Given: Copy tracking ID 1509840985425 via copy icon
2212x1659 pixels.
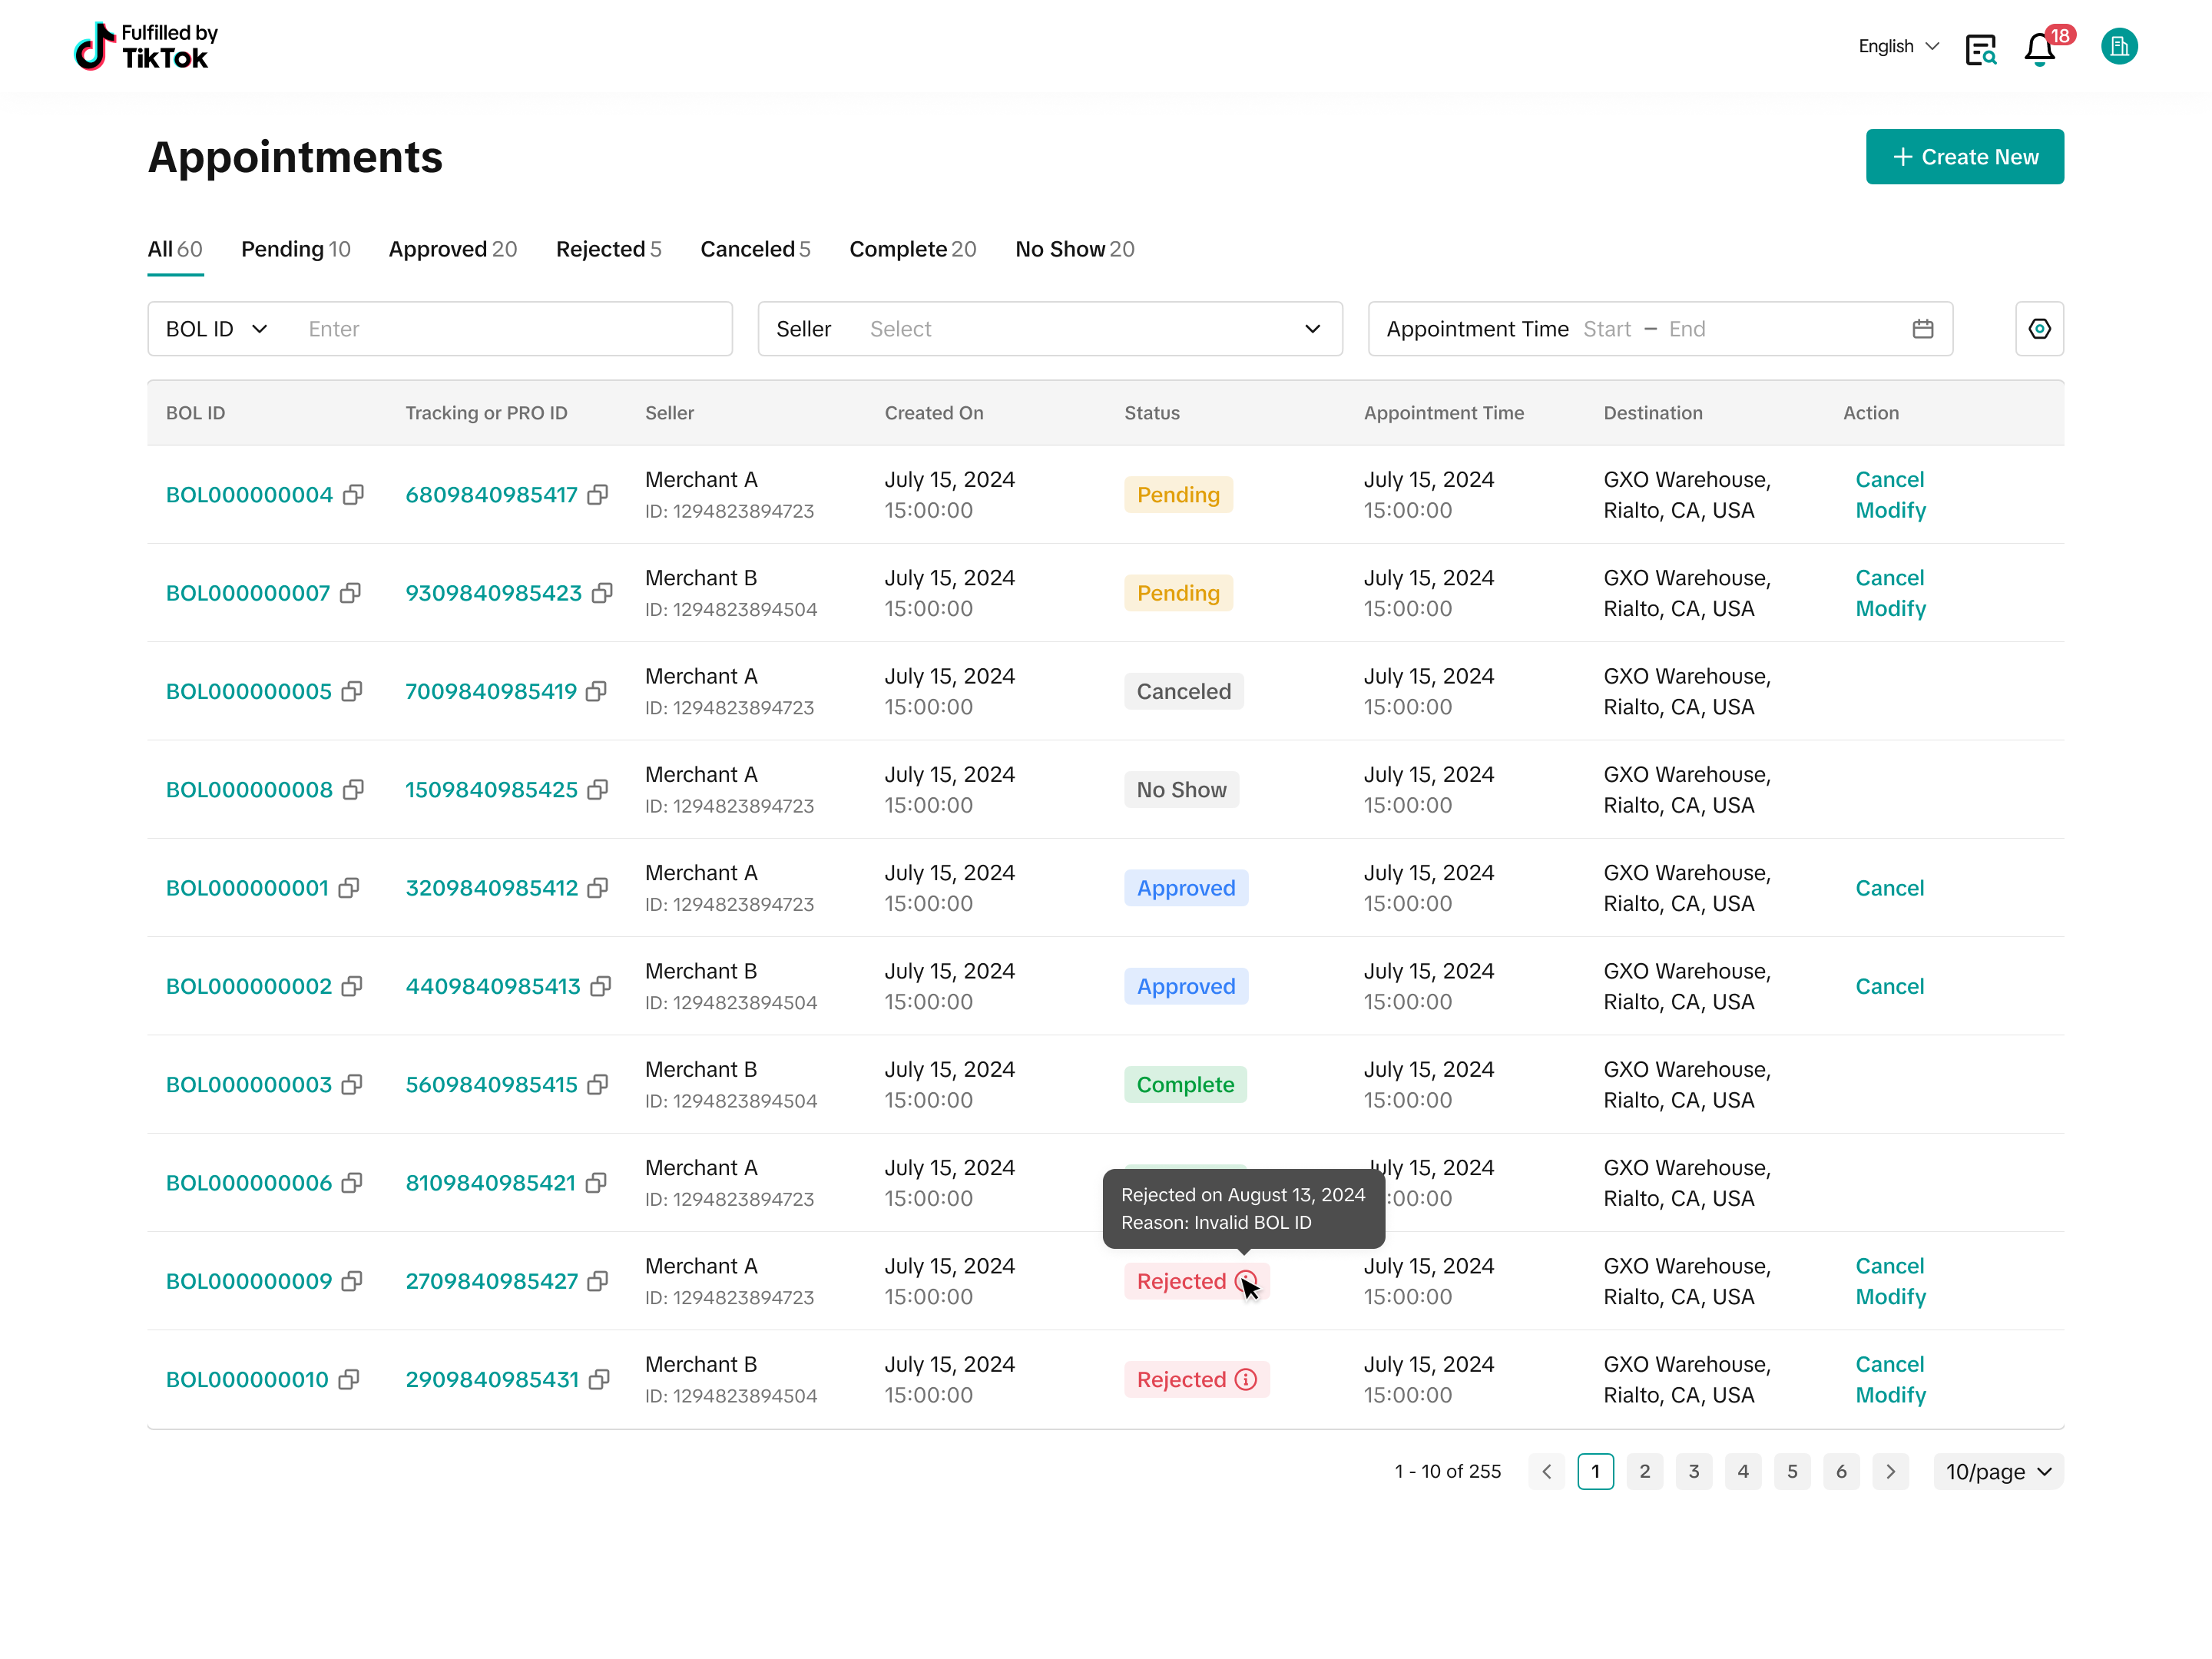Looking at the screenshot, I should coord(598,790).
